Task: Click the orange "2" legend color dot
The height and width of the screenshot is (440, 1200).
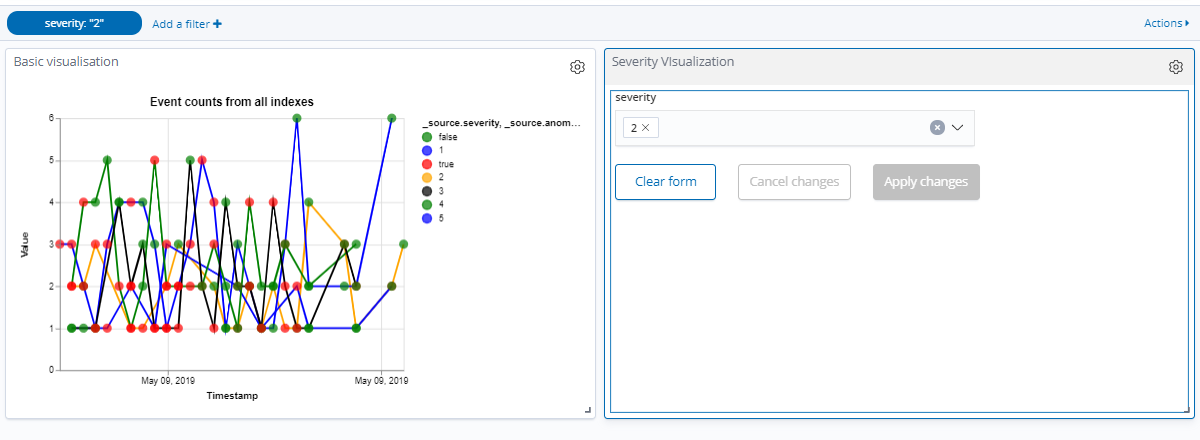Action: coord(428,176)
